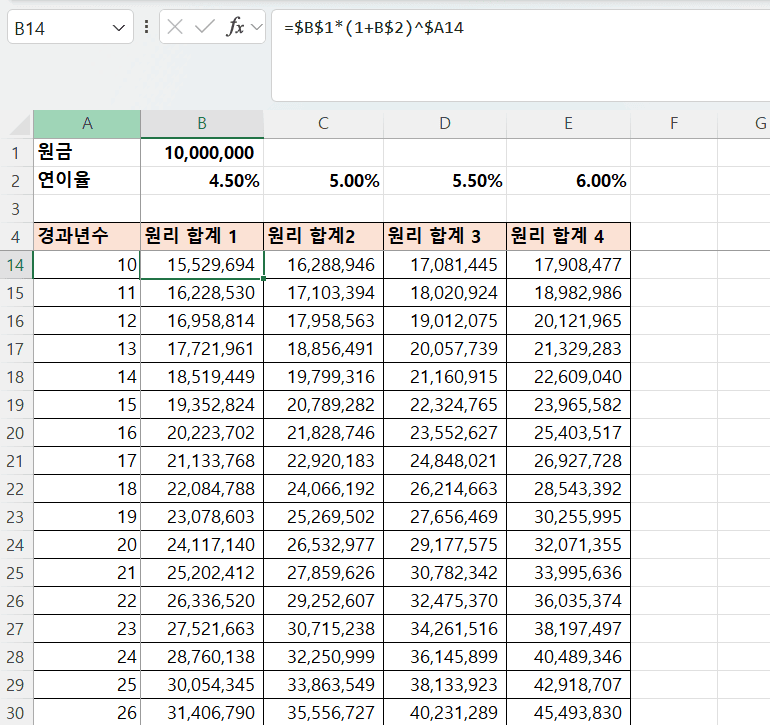Expand the dropdown arrow next to fx
The height and width of the screenshot is (725, 770).
256,27
